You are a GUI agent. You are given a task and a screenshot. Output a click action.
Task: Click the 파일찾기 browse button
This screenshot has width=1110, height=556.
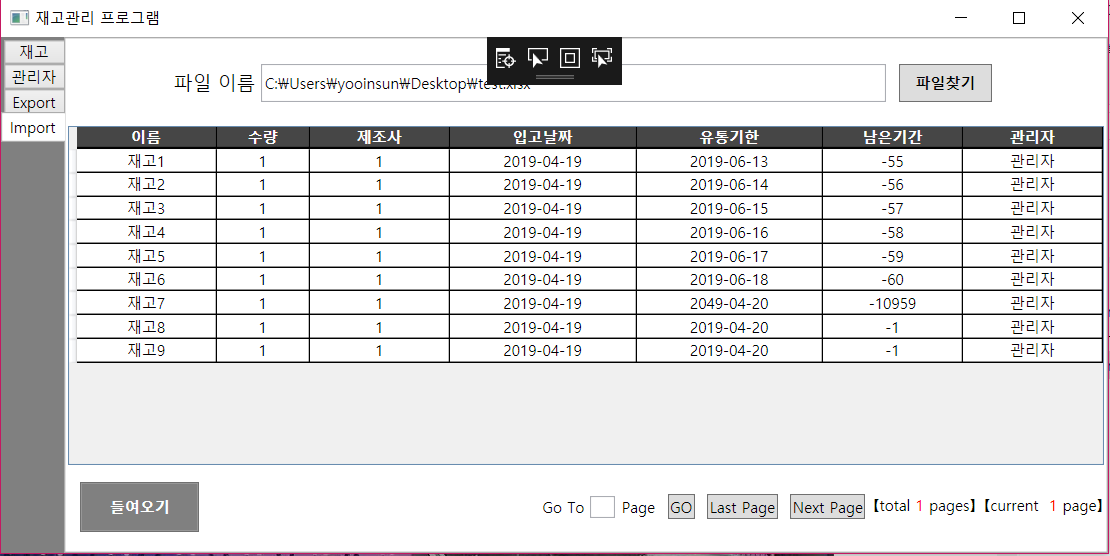[x=945, y=83]
